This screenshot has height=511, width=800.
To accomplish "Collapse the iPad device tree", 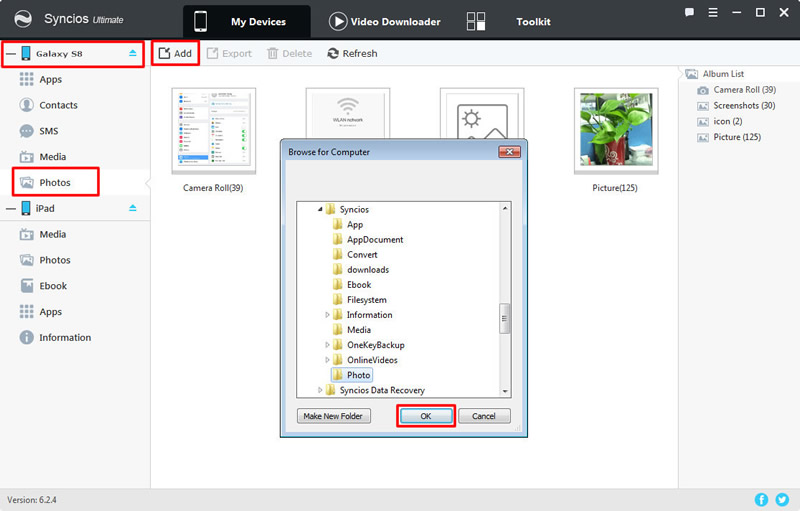I will [11, 208].
